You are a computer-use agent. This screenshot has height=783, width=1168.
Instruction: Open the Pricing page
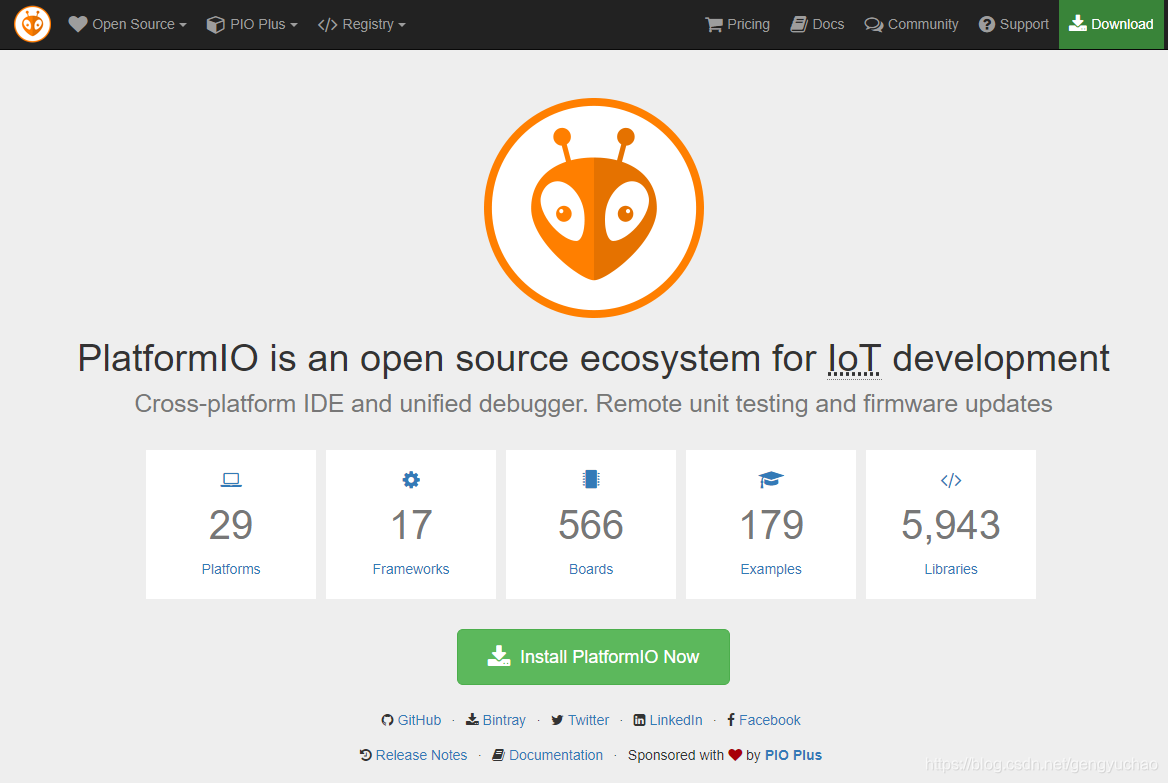coord(737,25)
